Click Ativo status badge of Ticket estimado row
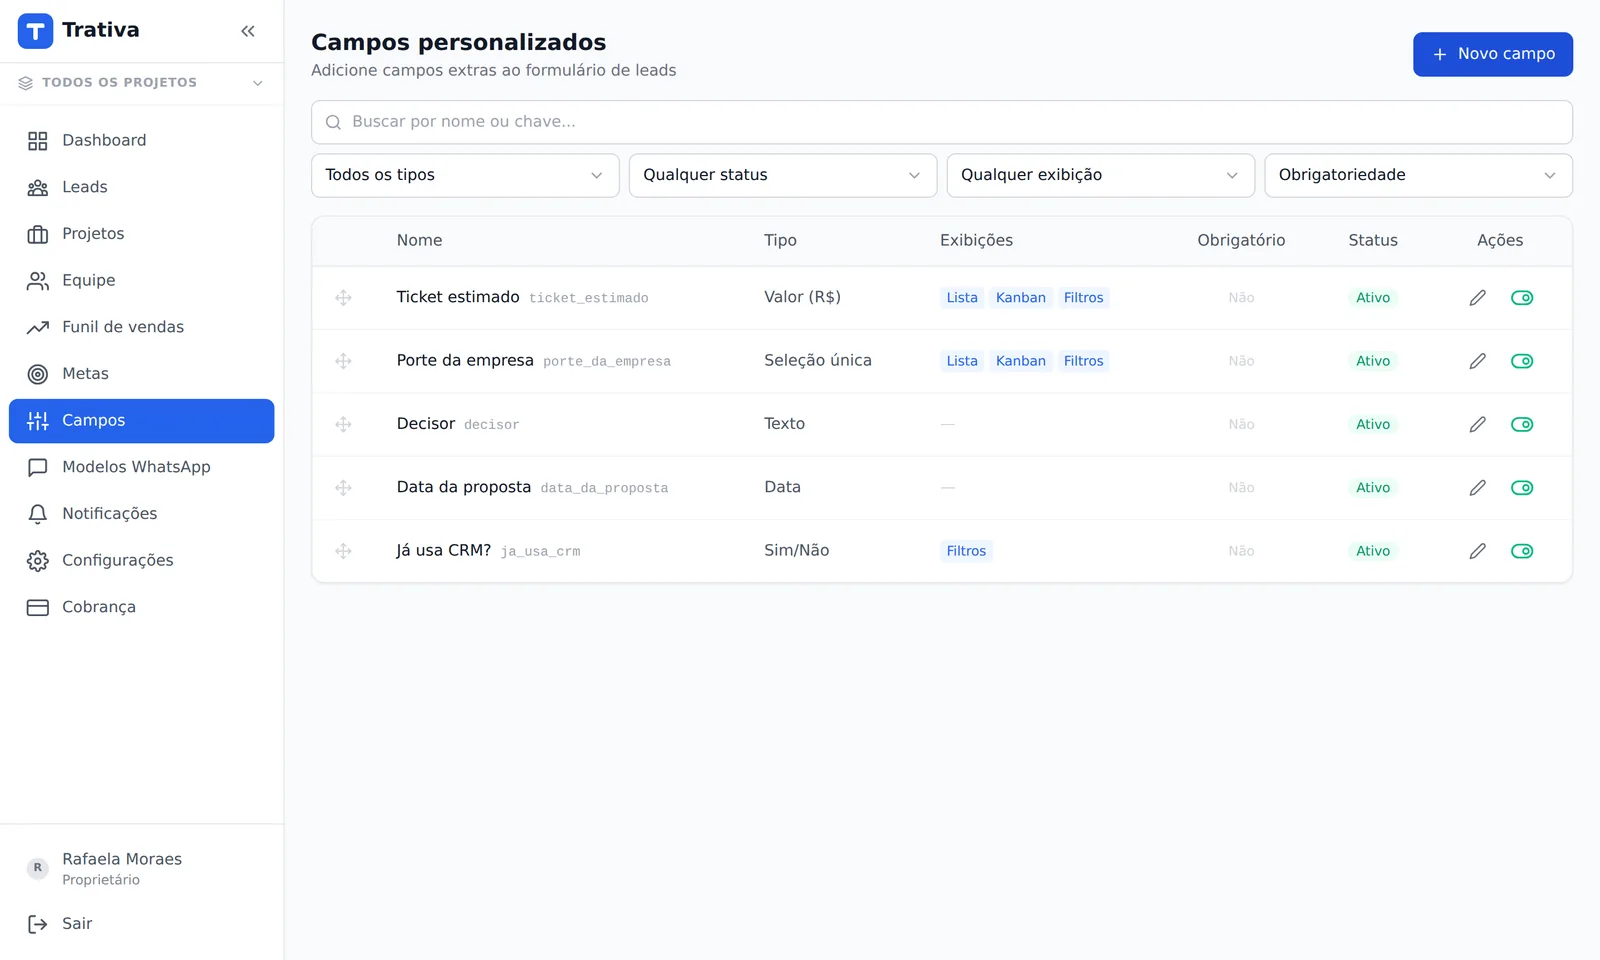 [1373, 298]
